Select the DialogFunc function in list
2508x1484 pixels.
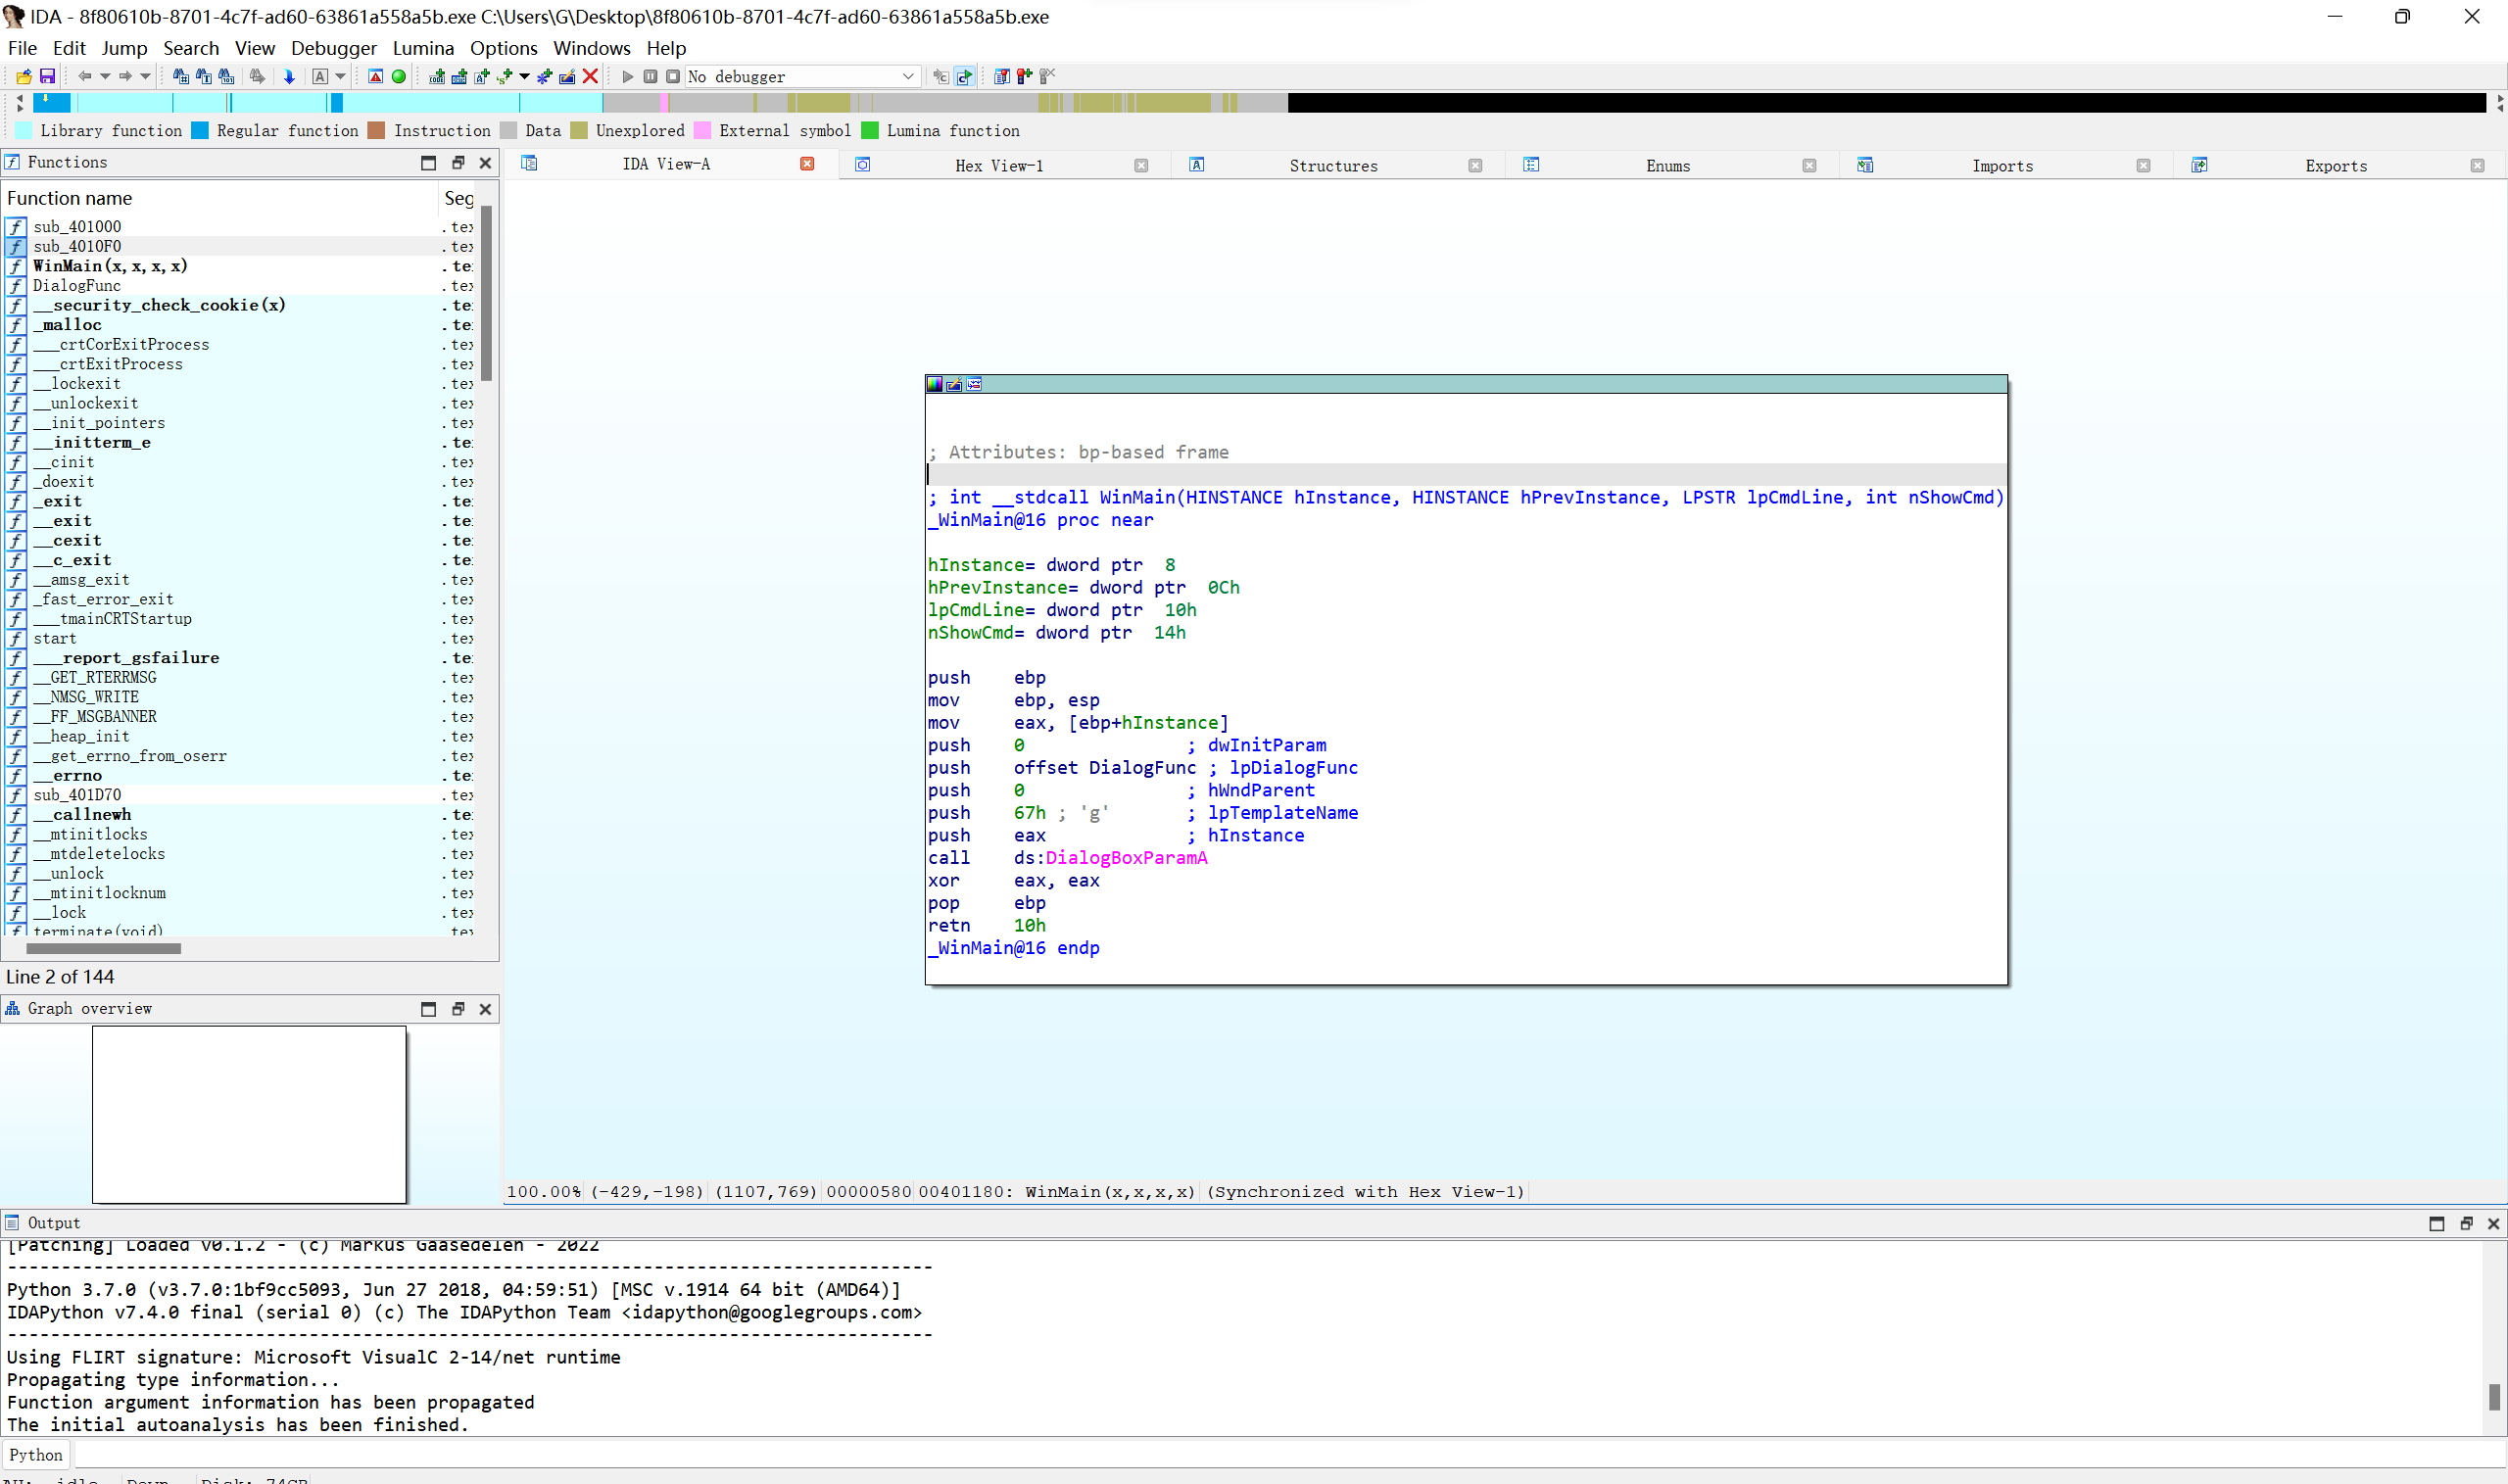[76, 285]
